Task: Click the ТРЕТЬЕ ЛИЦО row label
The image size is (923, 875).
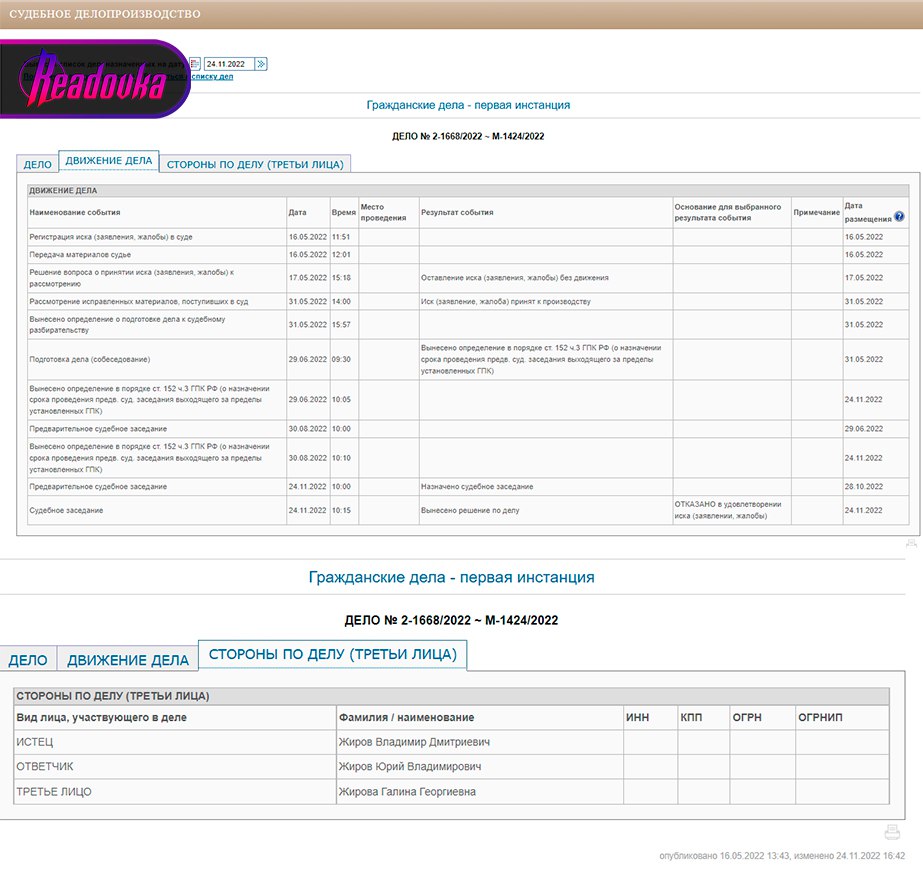Action: point(54,792)
